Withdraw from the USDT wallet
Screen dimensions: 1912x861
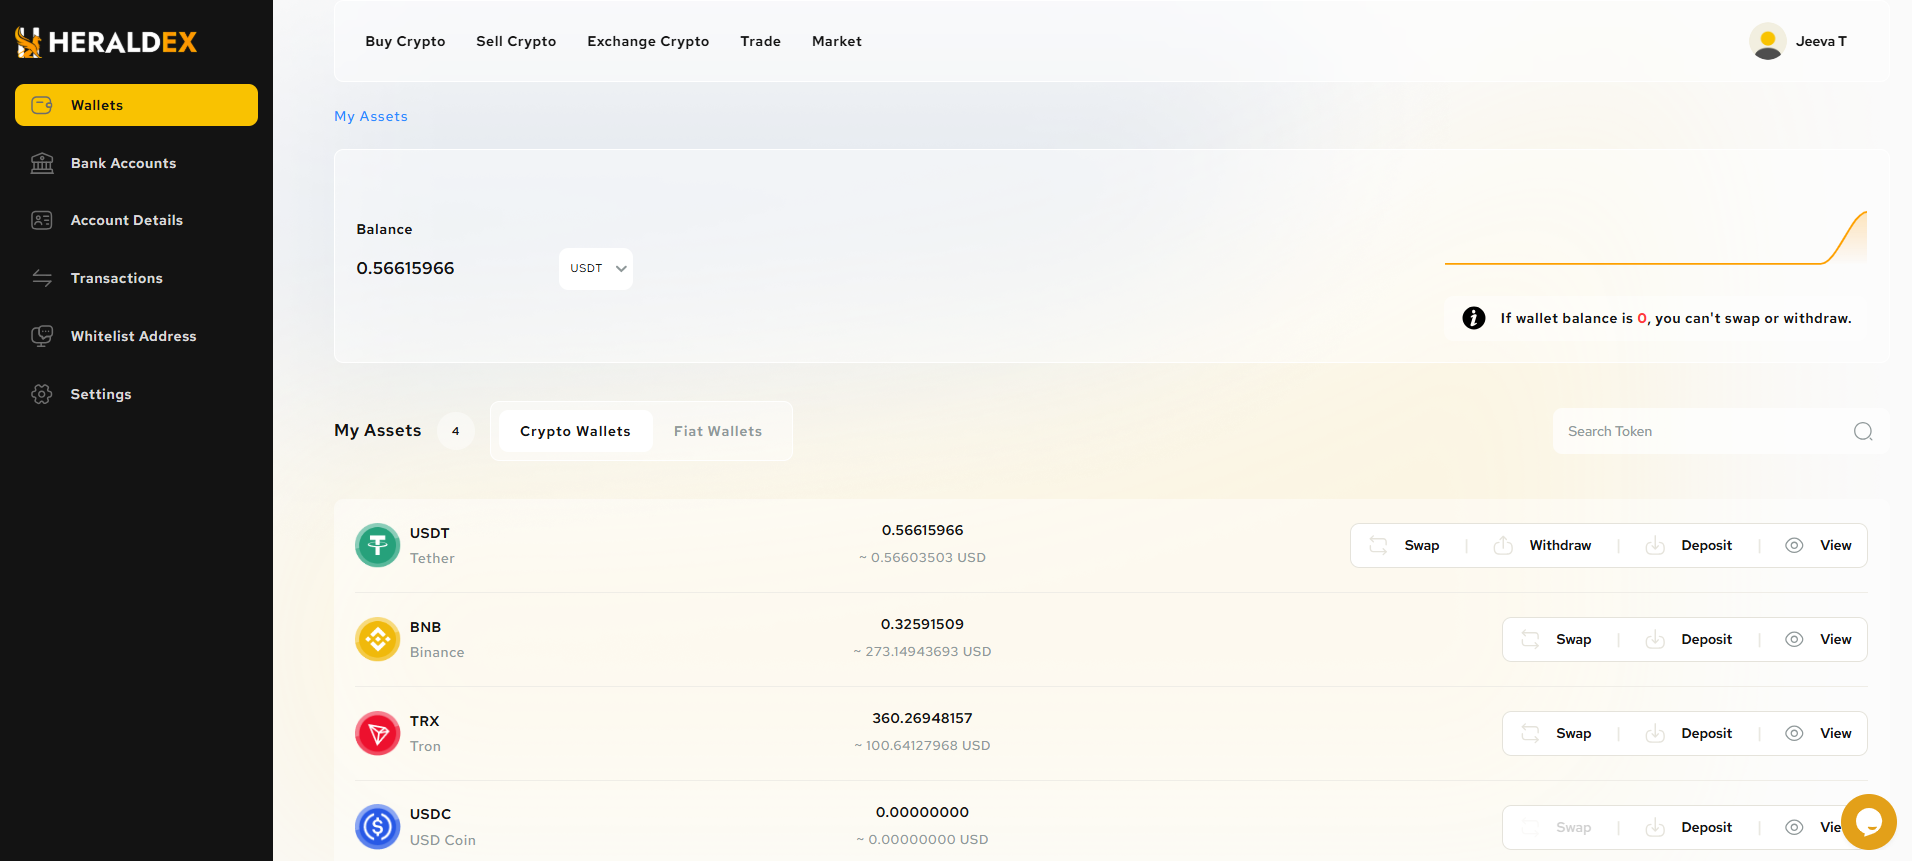pos(1543,545)
